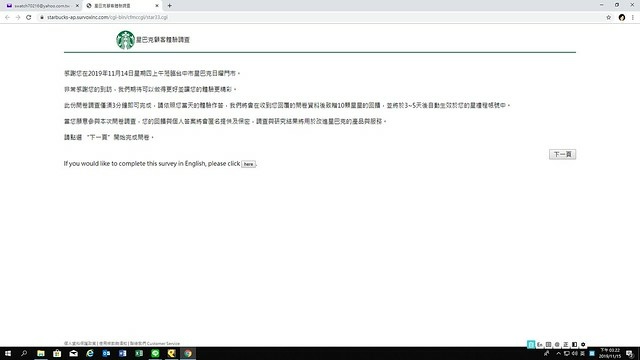Open Word from taskbar
The width and height of the screenshot is (640, 360).
[122, 353]
